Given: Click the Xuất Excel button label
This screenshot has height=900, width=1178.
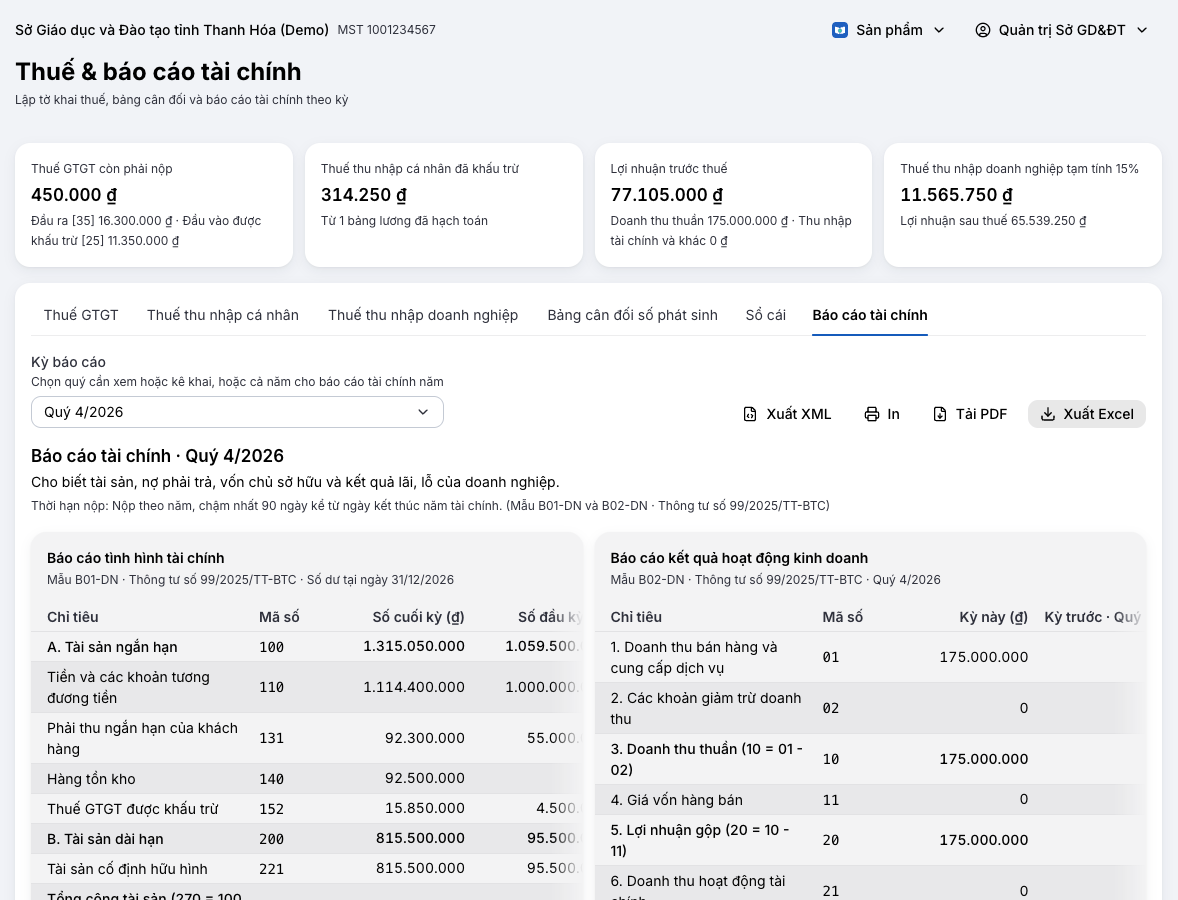Looking at the screenshot, I should coord(1098,414).
